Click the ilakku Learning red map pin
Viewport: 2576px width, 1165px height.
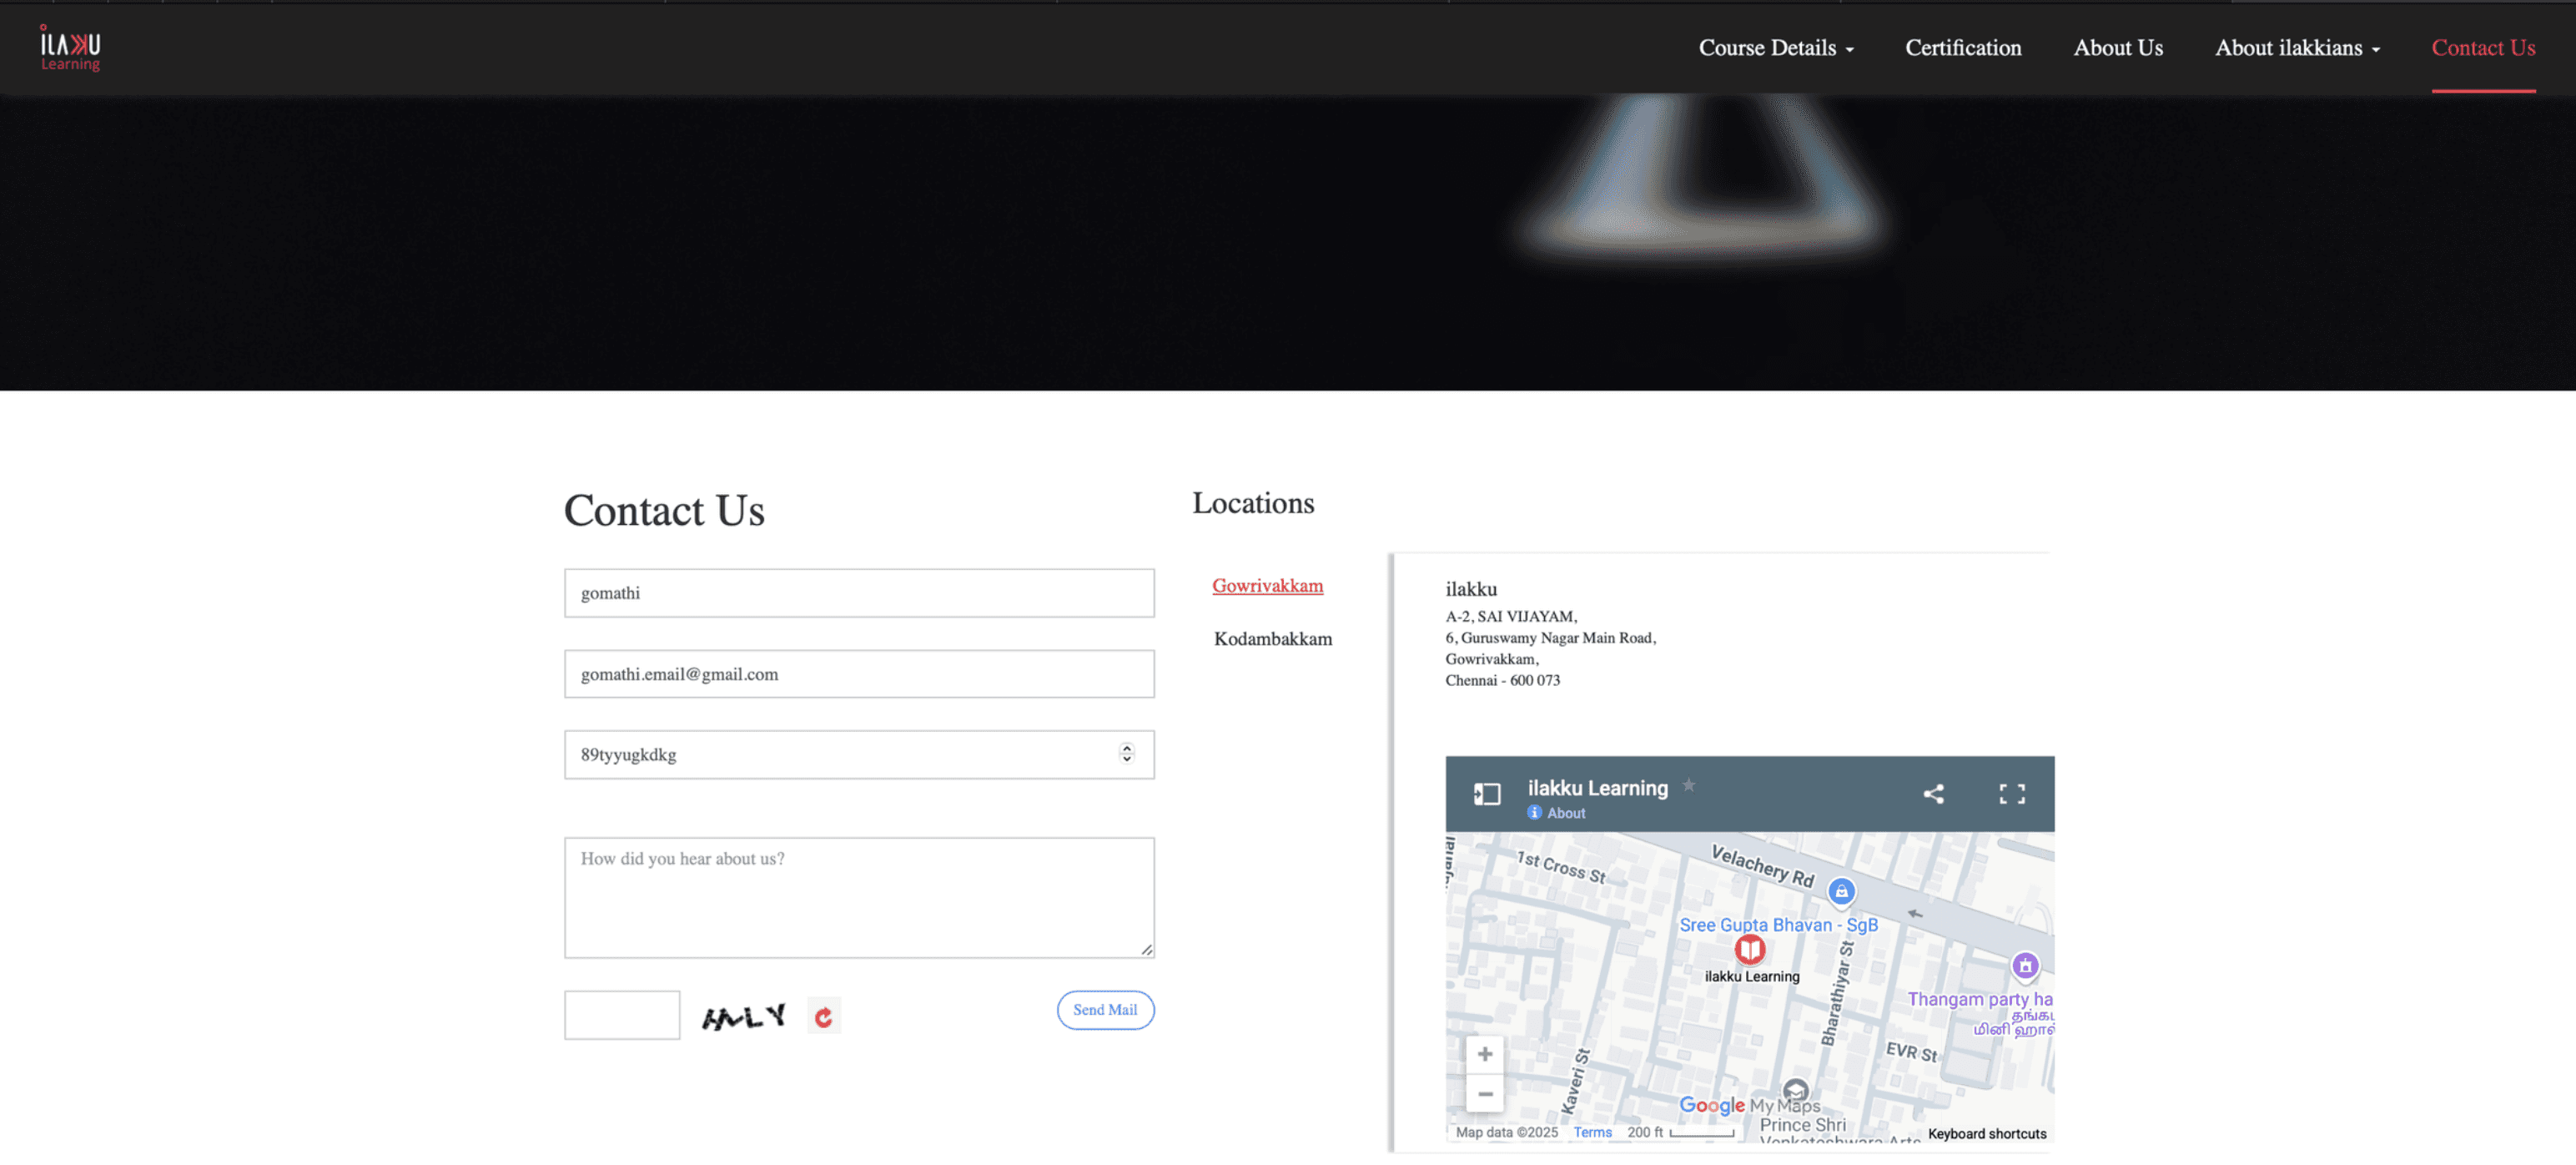[1749, 948]
